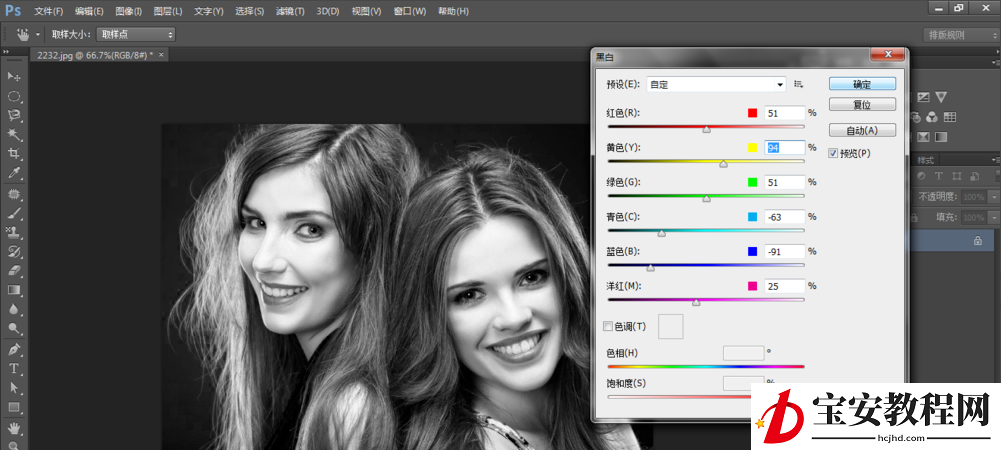
Task: Open the Hand tool preset picker arrow
Action: click(x=38, y=34)
